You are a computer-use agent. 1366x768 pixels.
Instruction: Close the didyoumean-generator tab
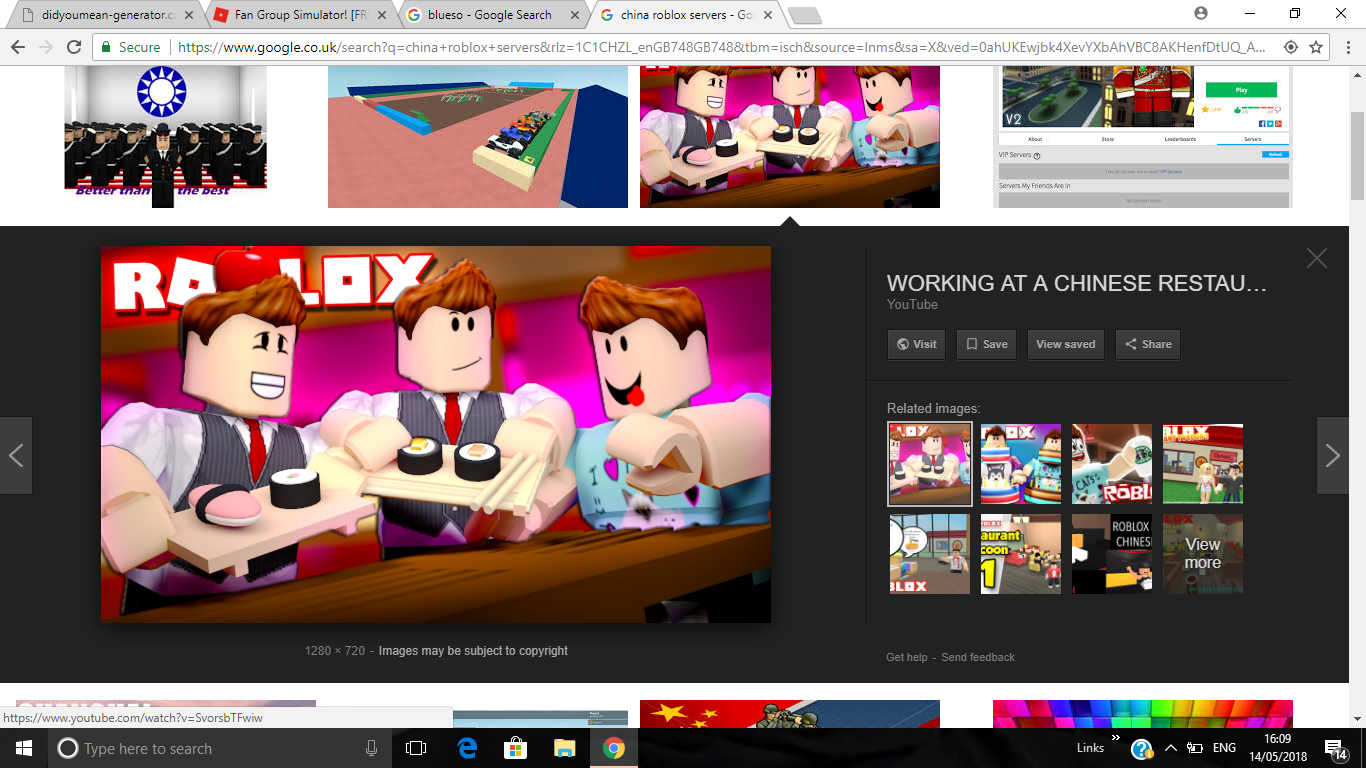tap(189, 15)
